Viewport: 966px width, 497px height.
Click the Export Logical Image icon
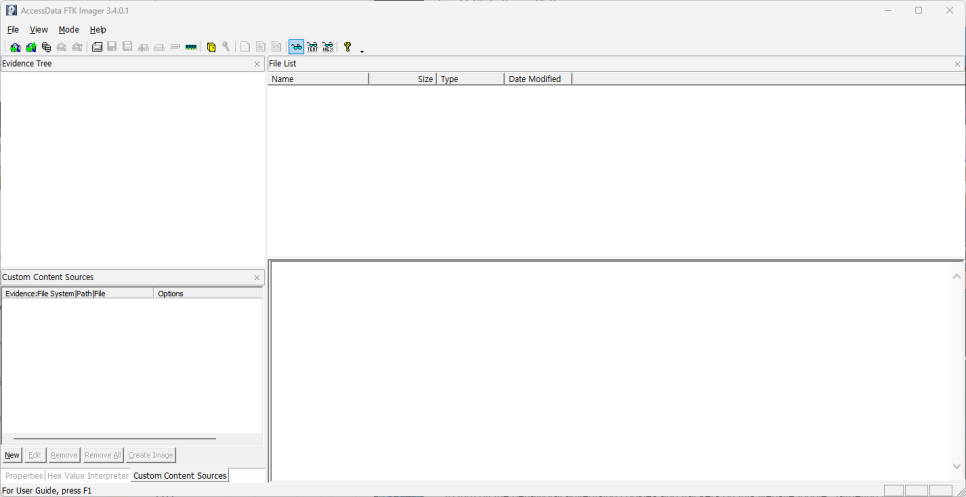tap(128, 47)
